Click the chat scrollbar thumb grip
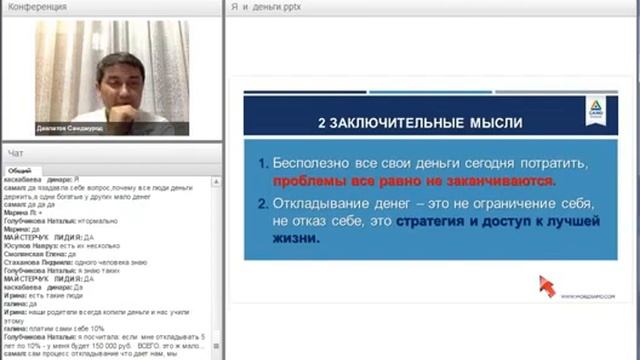The width and height of the screenshot is (640, 360). [216, 346]
